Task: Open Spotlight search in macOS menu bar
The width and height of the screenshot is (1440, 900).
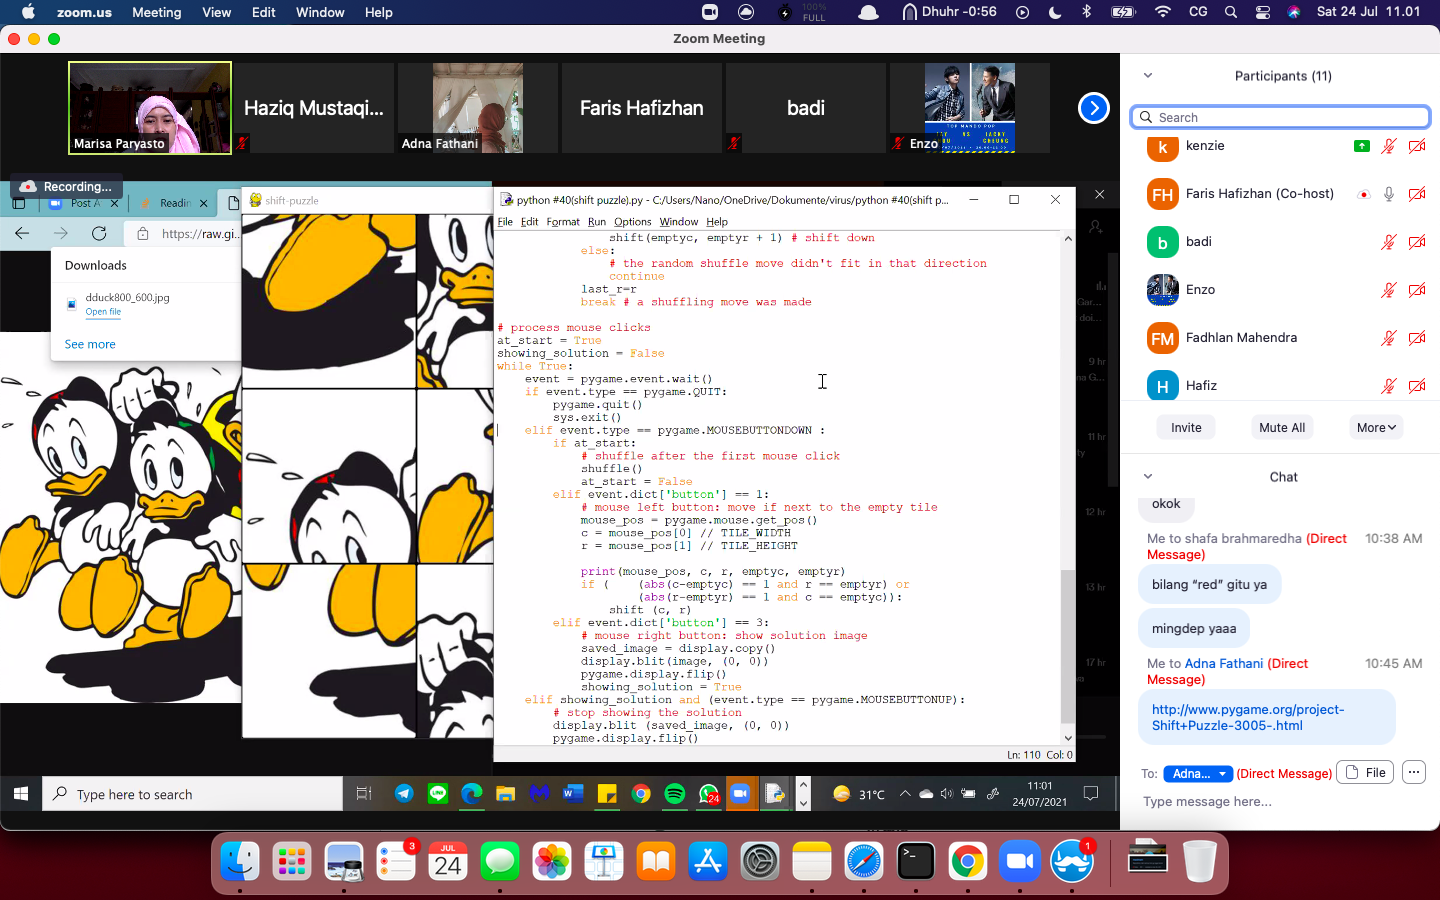Action: point(1231,12)
